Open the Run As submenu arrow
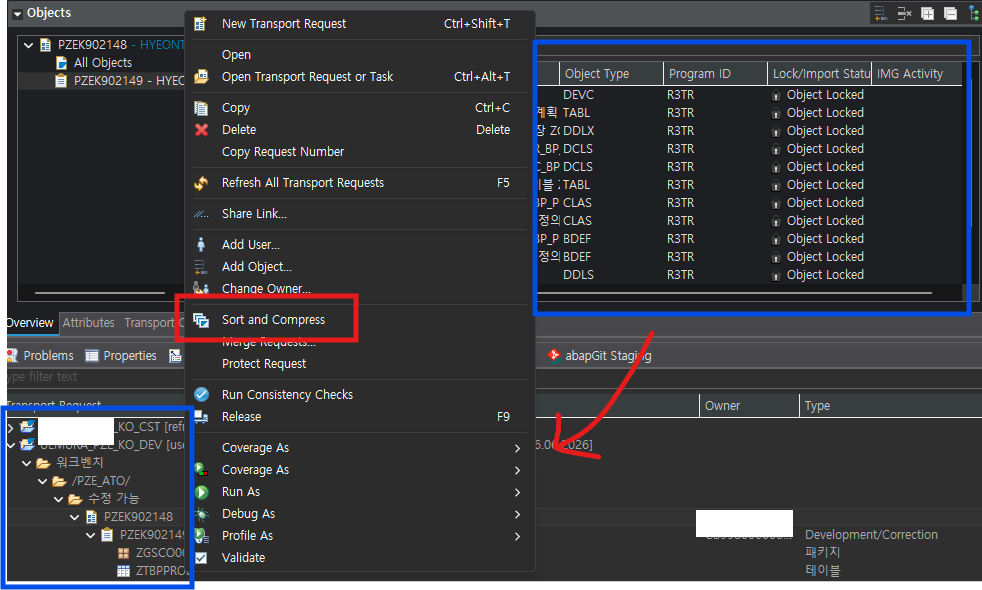 click(517, 492)
